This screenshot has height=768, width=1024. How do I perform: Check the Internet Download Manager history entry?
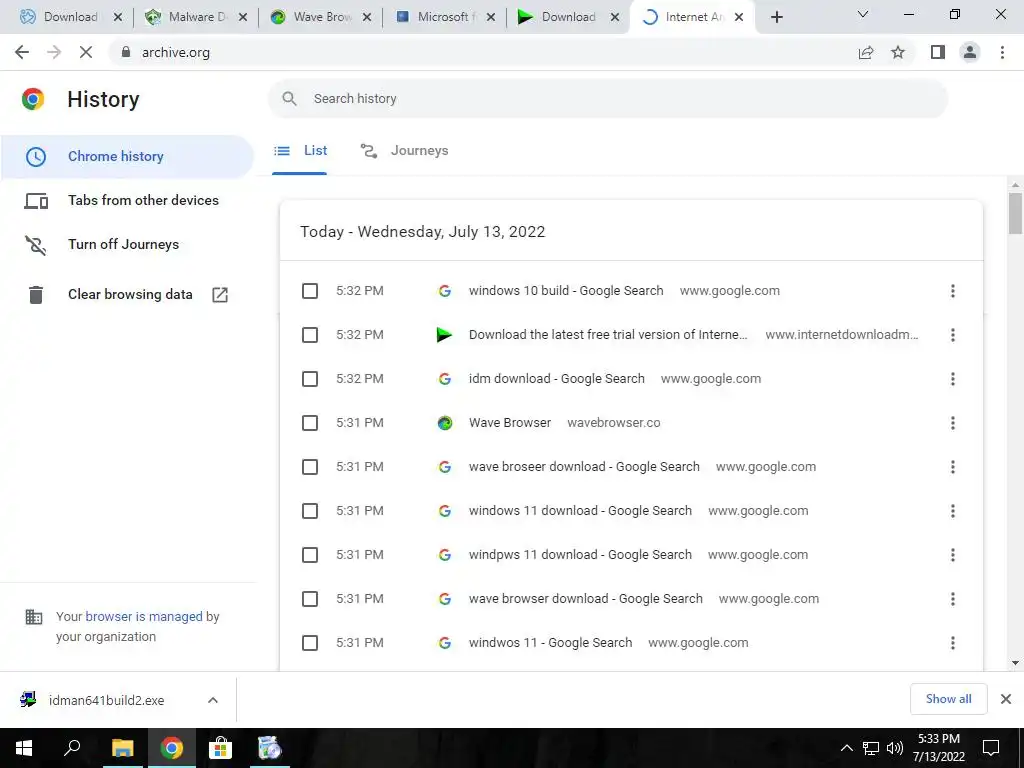tap(310, 335)
